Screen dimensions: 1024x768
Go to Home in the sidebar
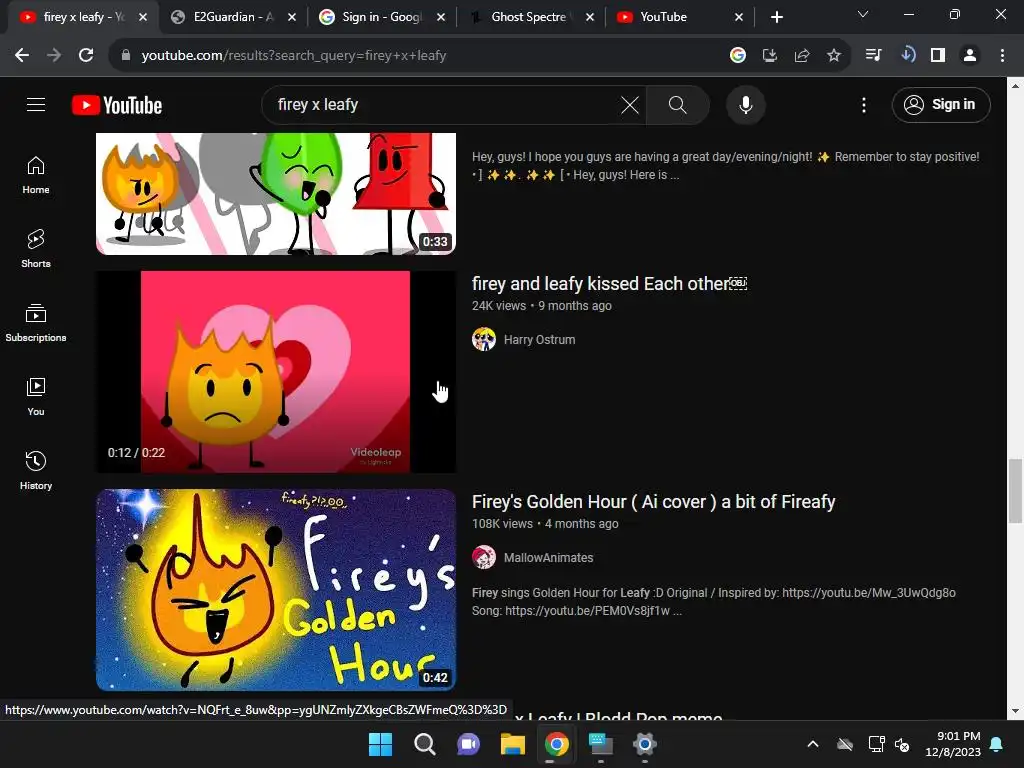(36, 176)
